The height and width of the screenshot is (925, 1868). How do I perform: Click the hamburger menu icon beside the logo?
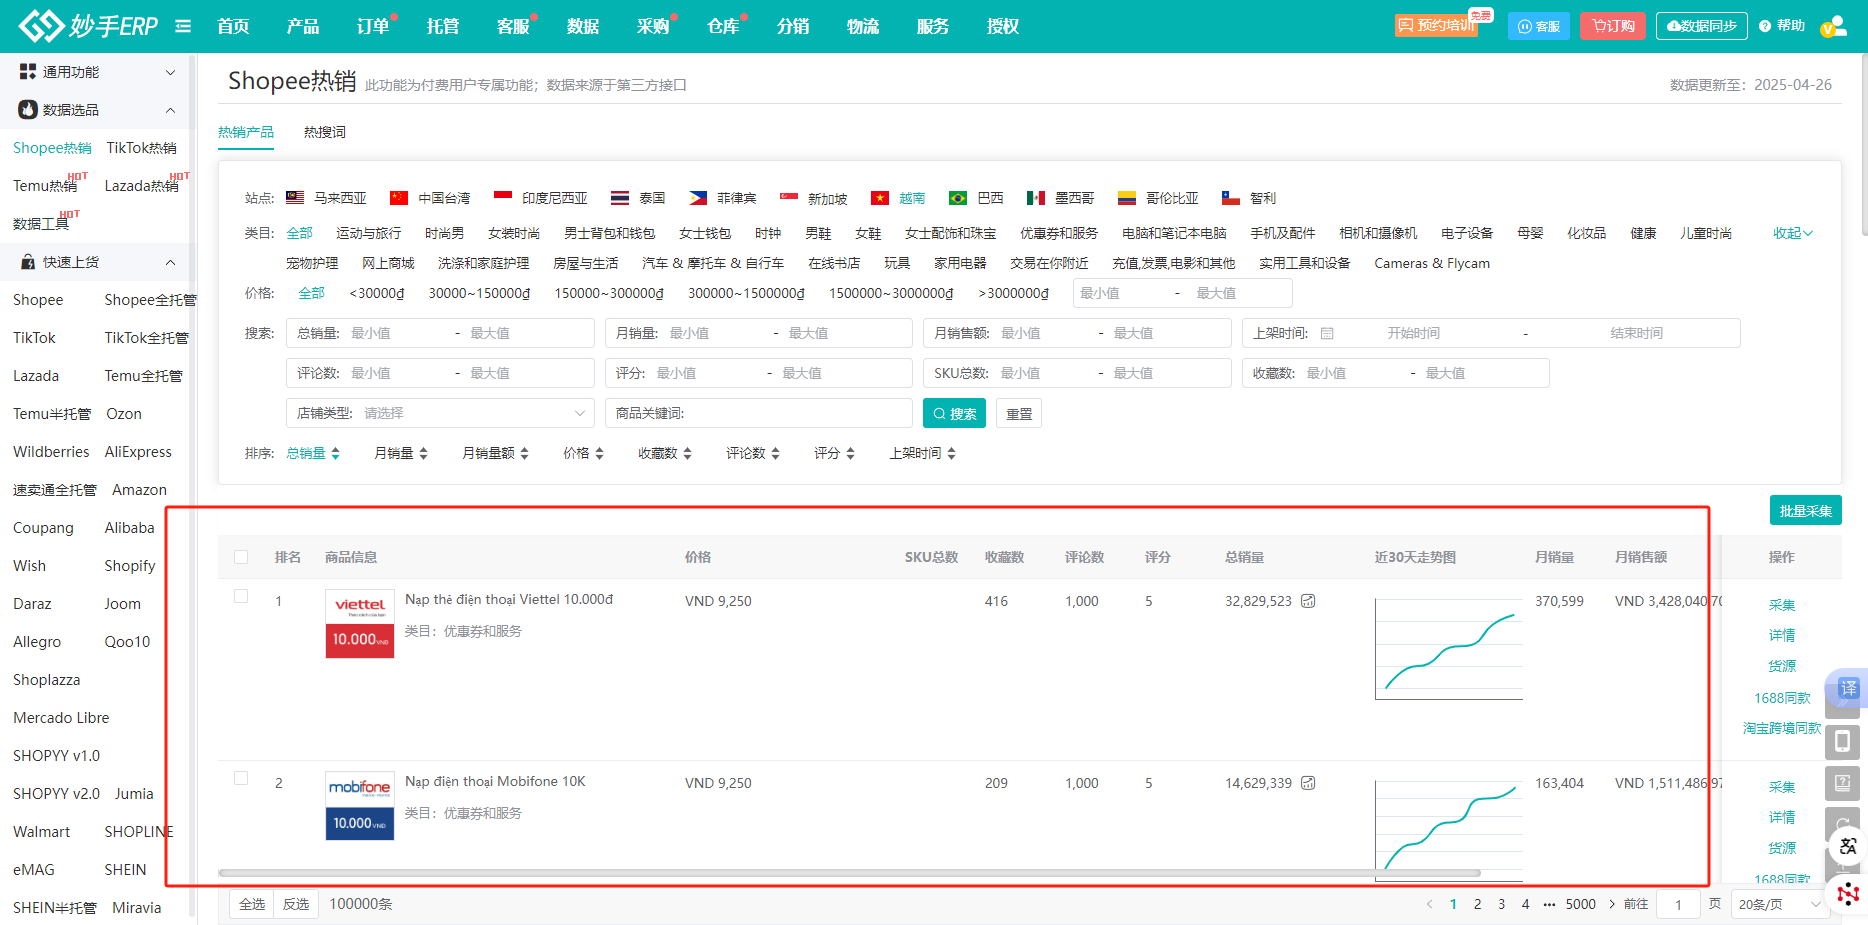pyautogui.click(x=183, y=26)
